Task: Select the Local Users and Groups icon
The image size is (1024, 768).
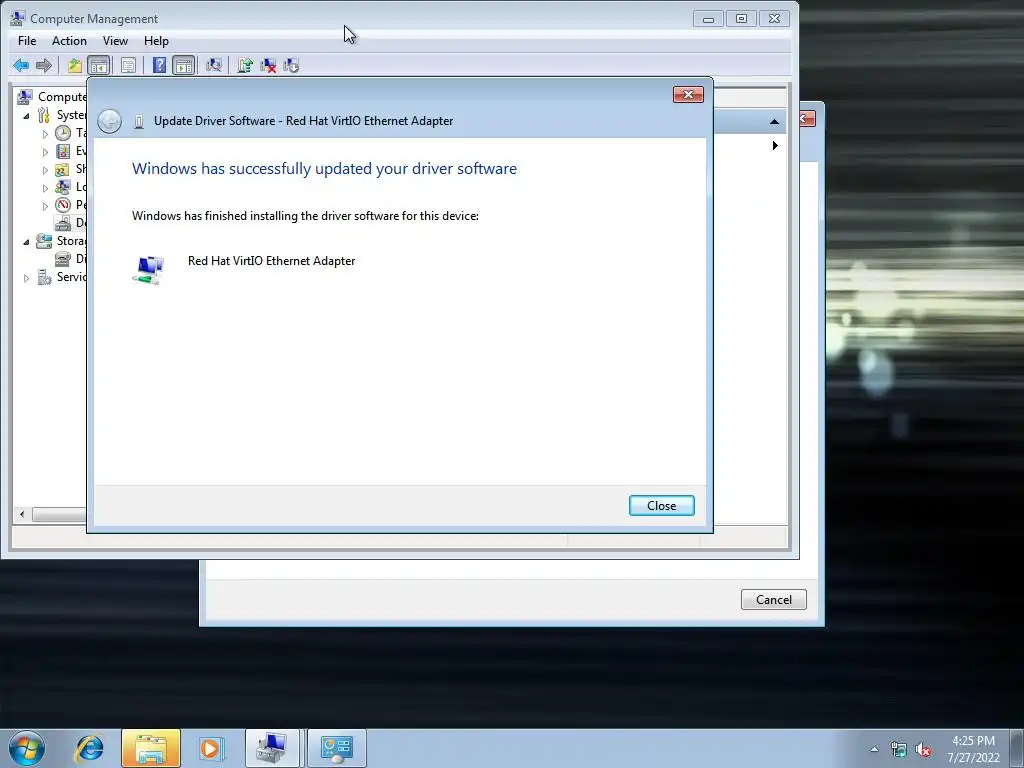Action: pos(63,187)
